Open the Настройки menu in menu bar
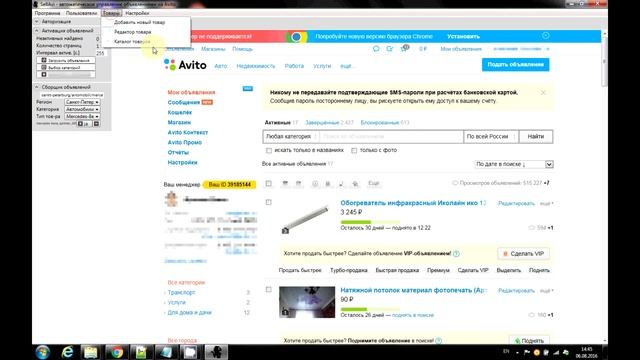The width and height of the screenshot is (640, 360). [x=137, y=13]
